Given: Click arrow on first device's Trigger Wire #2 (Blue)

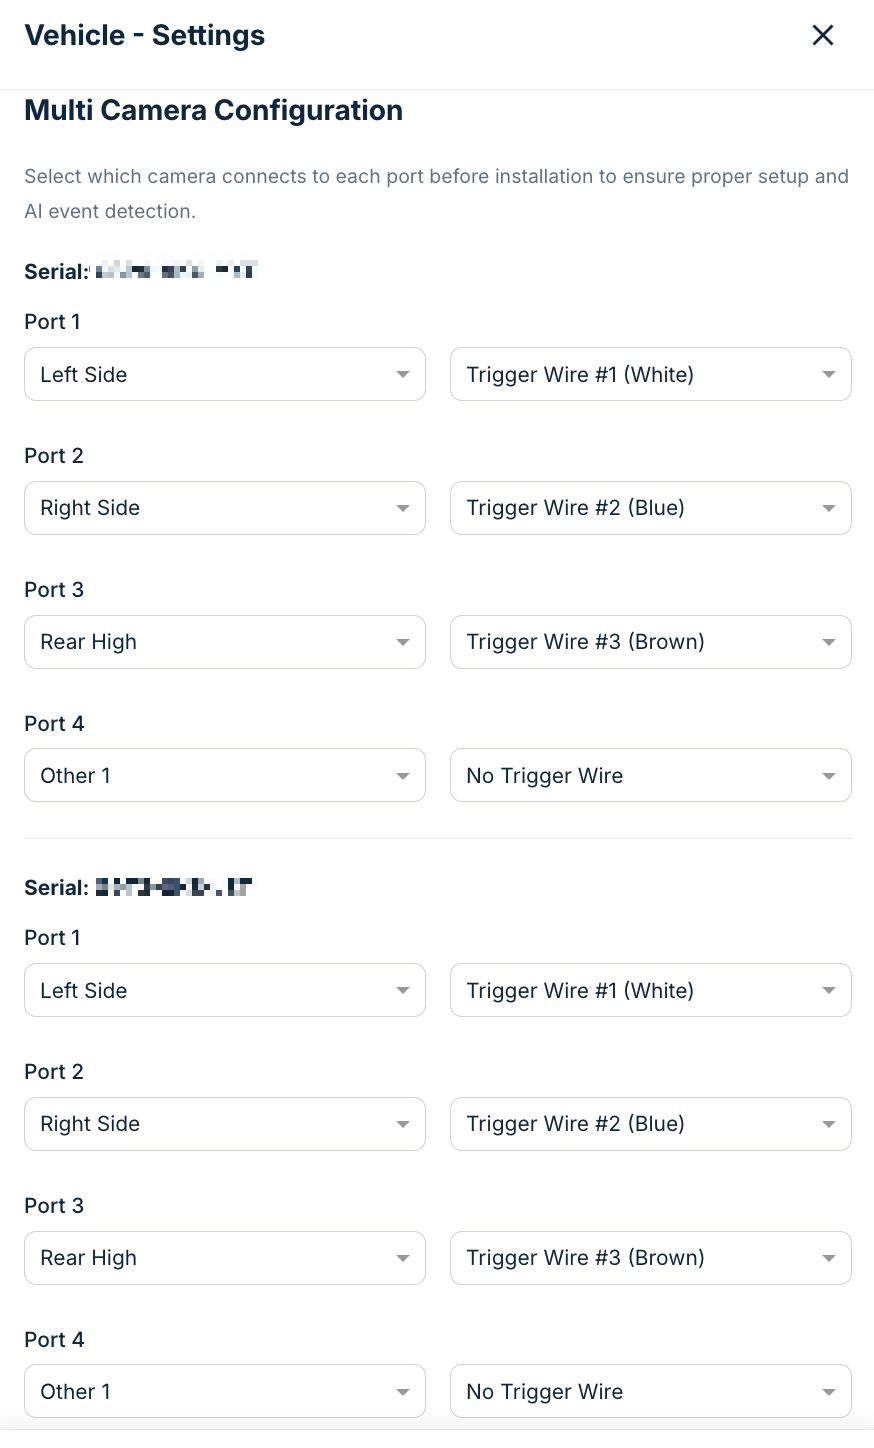Looking at the screenshot, I should pos(828,508).
